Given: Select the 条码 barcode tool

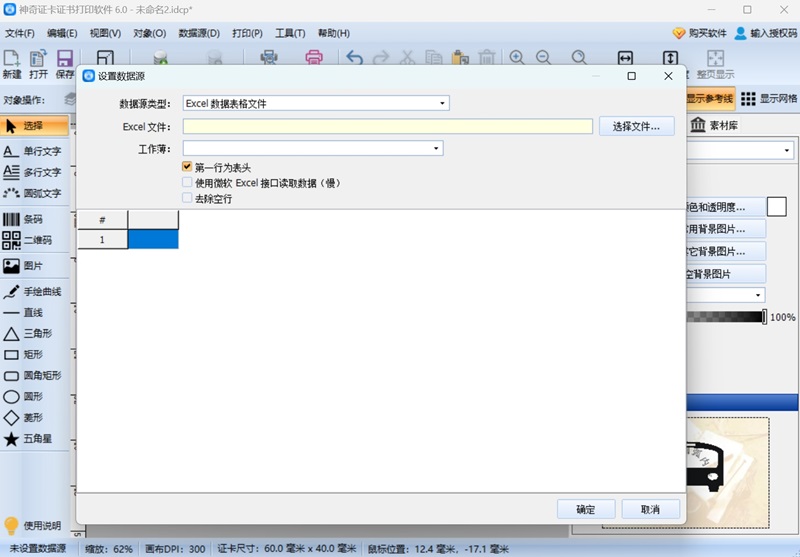Looking at the screenshot, I should pos(24,219).
